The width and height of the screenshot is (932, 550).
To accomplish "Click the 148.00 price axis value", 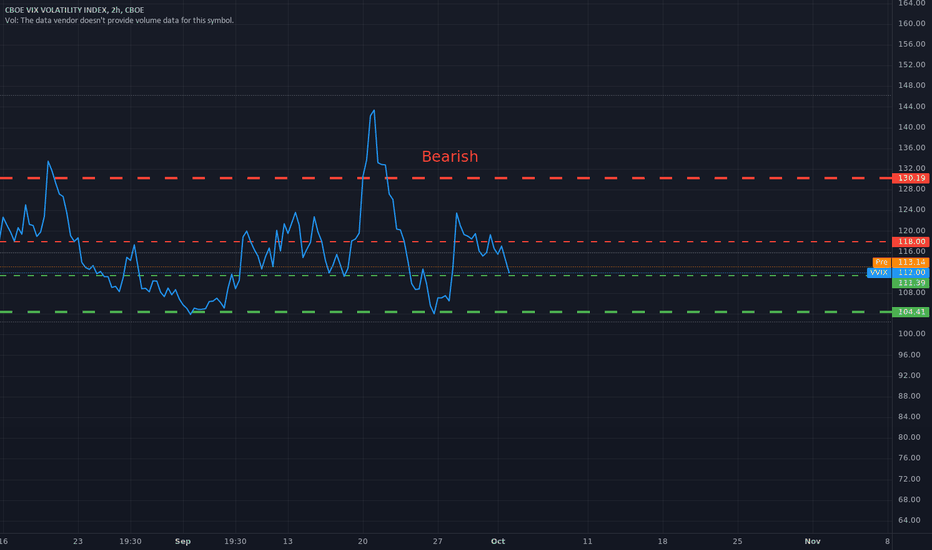I will [912, 86].
